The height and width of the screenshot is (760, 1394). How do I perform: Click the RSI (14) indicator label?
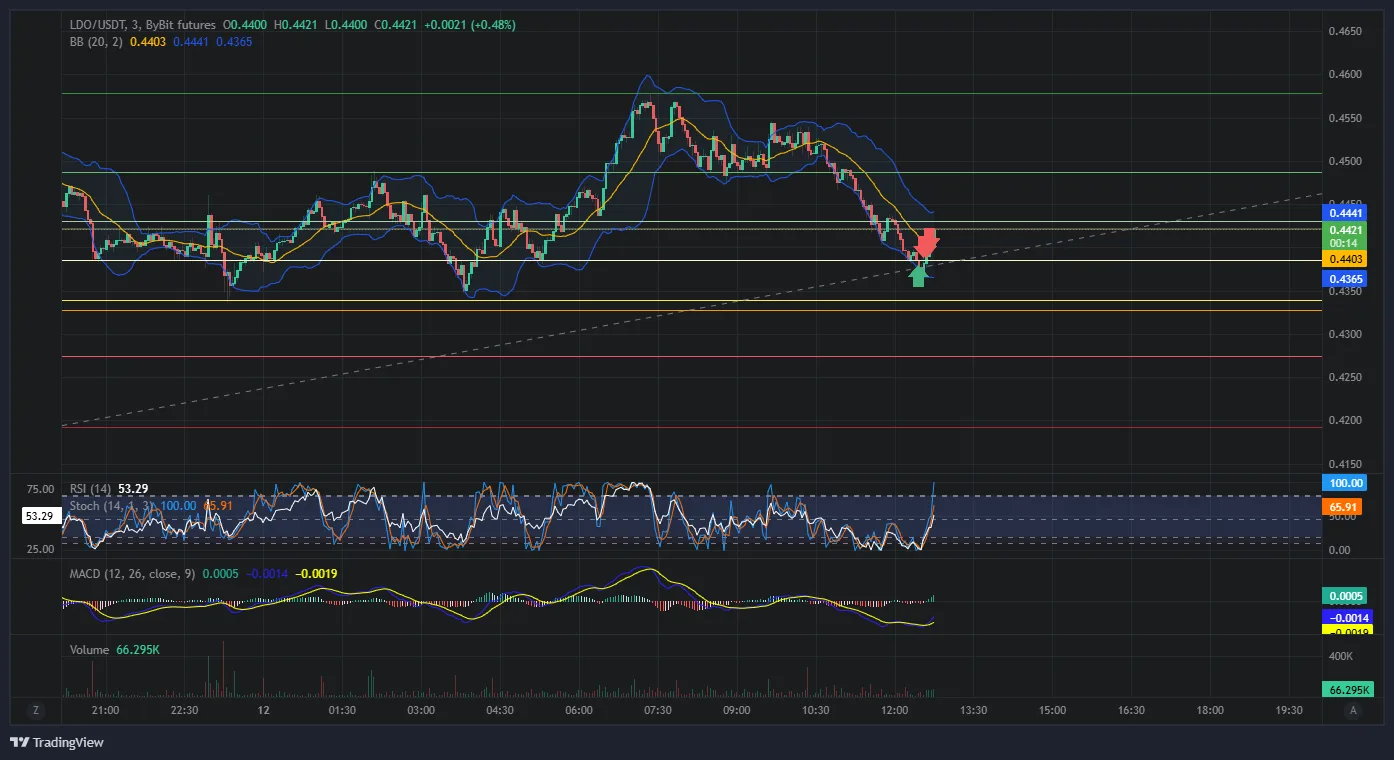(x=90, y=489)
